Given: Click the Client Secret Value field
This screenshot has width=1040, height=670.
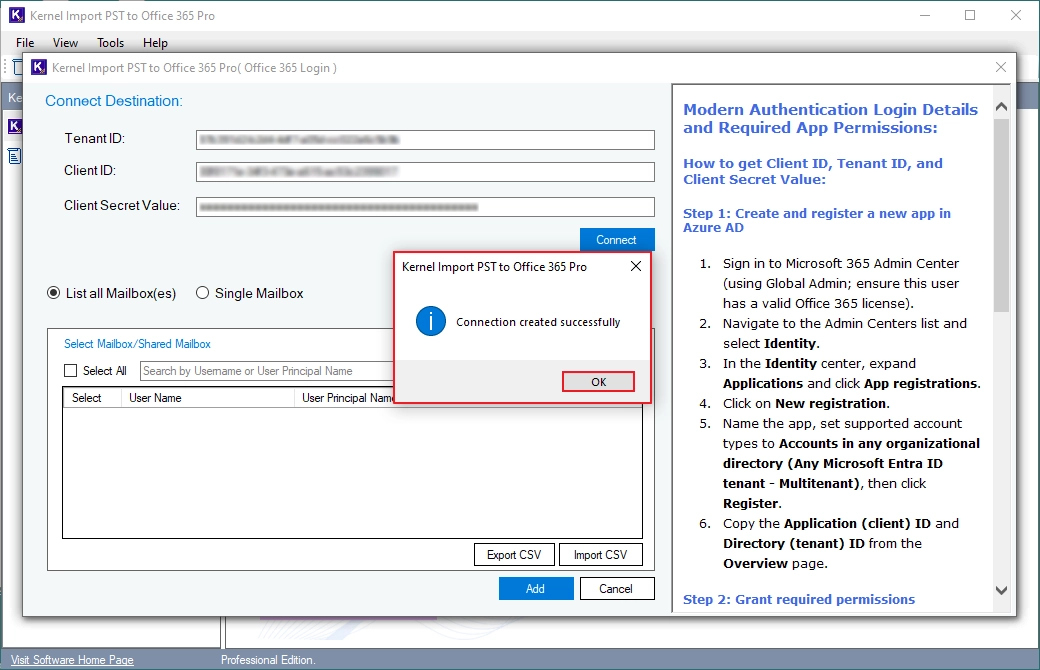Looking at the screenshot, I should (x=425, y=207).
